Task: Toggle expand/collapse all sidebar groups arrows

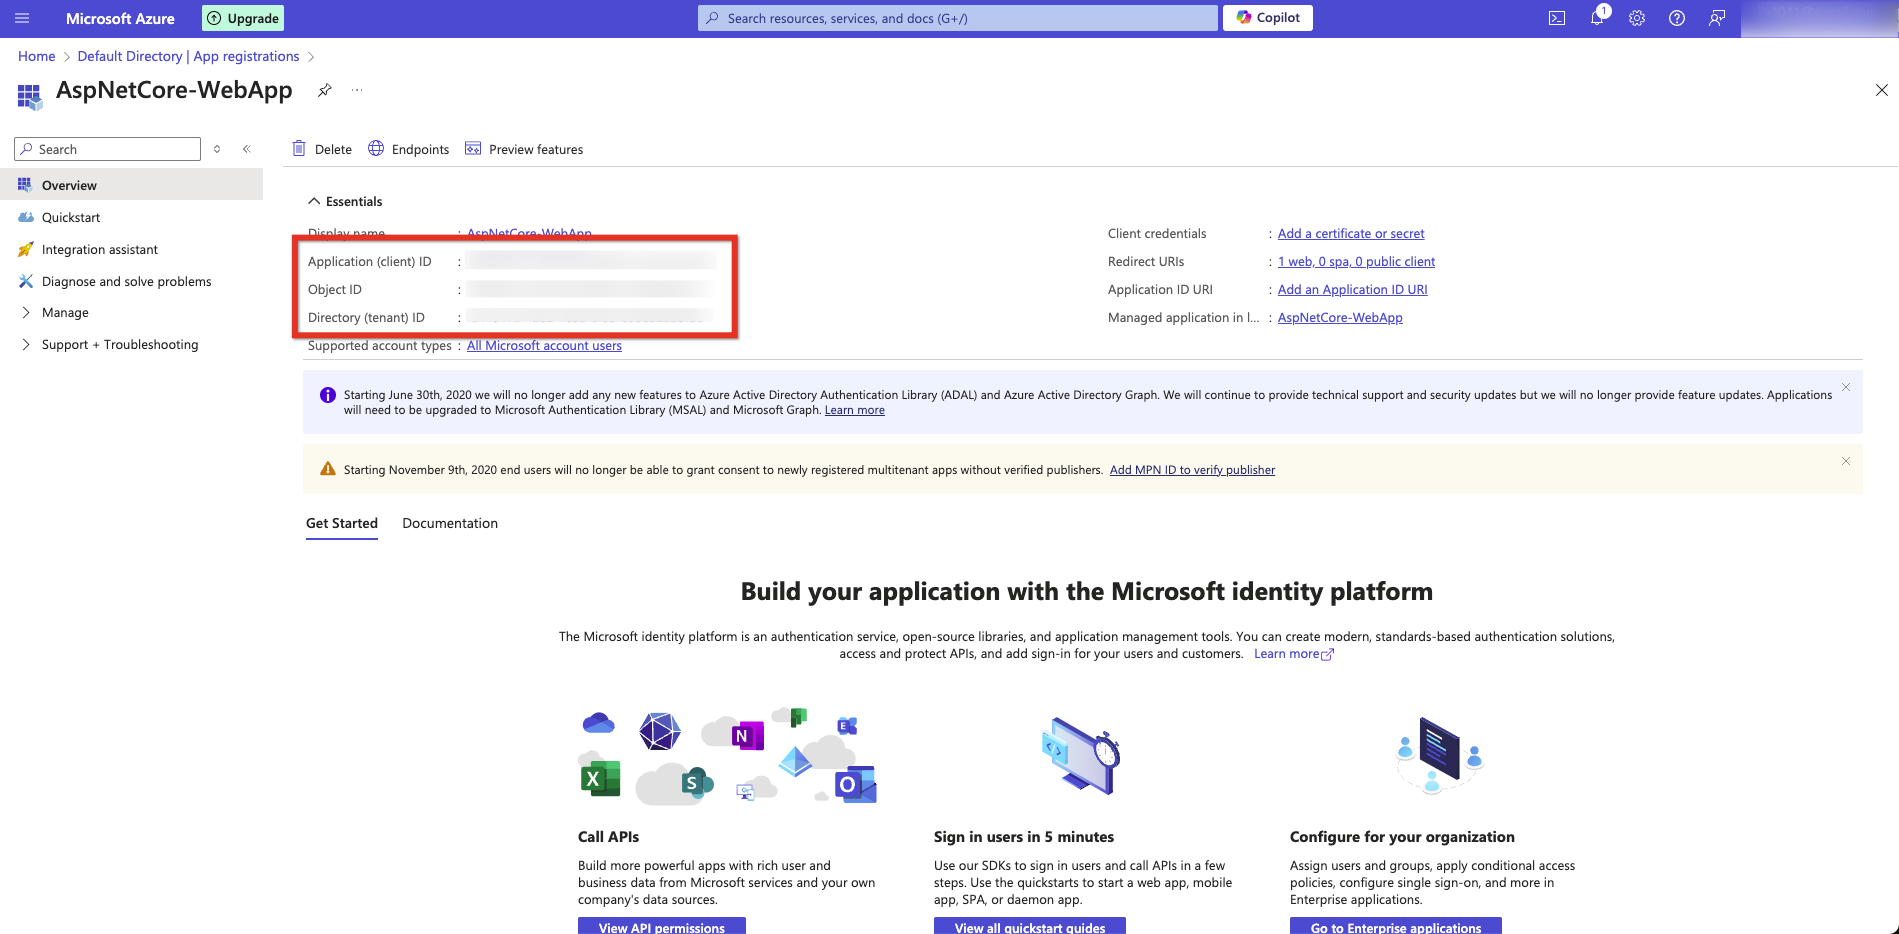Action: point(217,149)
